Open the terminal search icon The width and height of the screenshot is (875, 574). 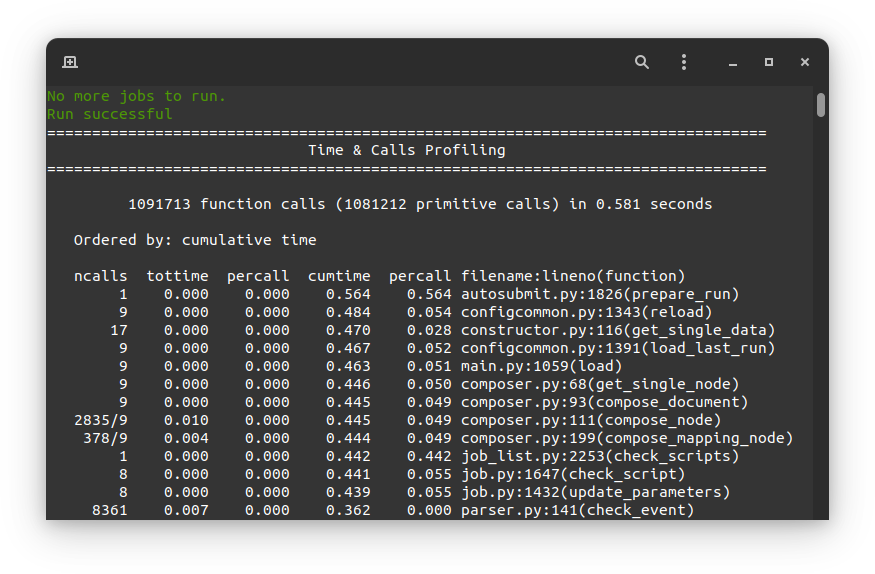pyautogui.click(x=642, y=62)
